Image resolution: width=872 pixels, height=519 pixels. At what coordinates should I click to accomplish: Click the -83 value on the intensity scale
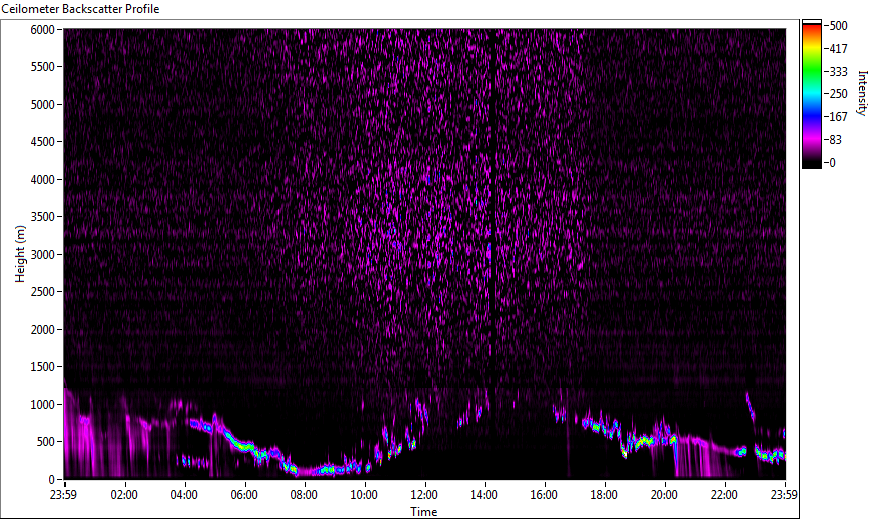point(833,140)
